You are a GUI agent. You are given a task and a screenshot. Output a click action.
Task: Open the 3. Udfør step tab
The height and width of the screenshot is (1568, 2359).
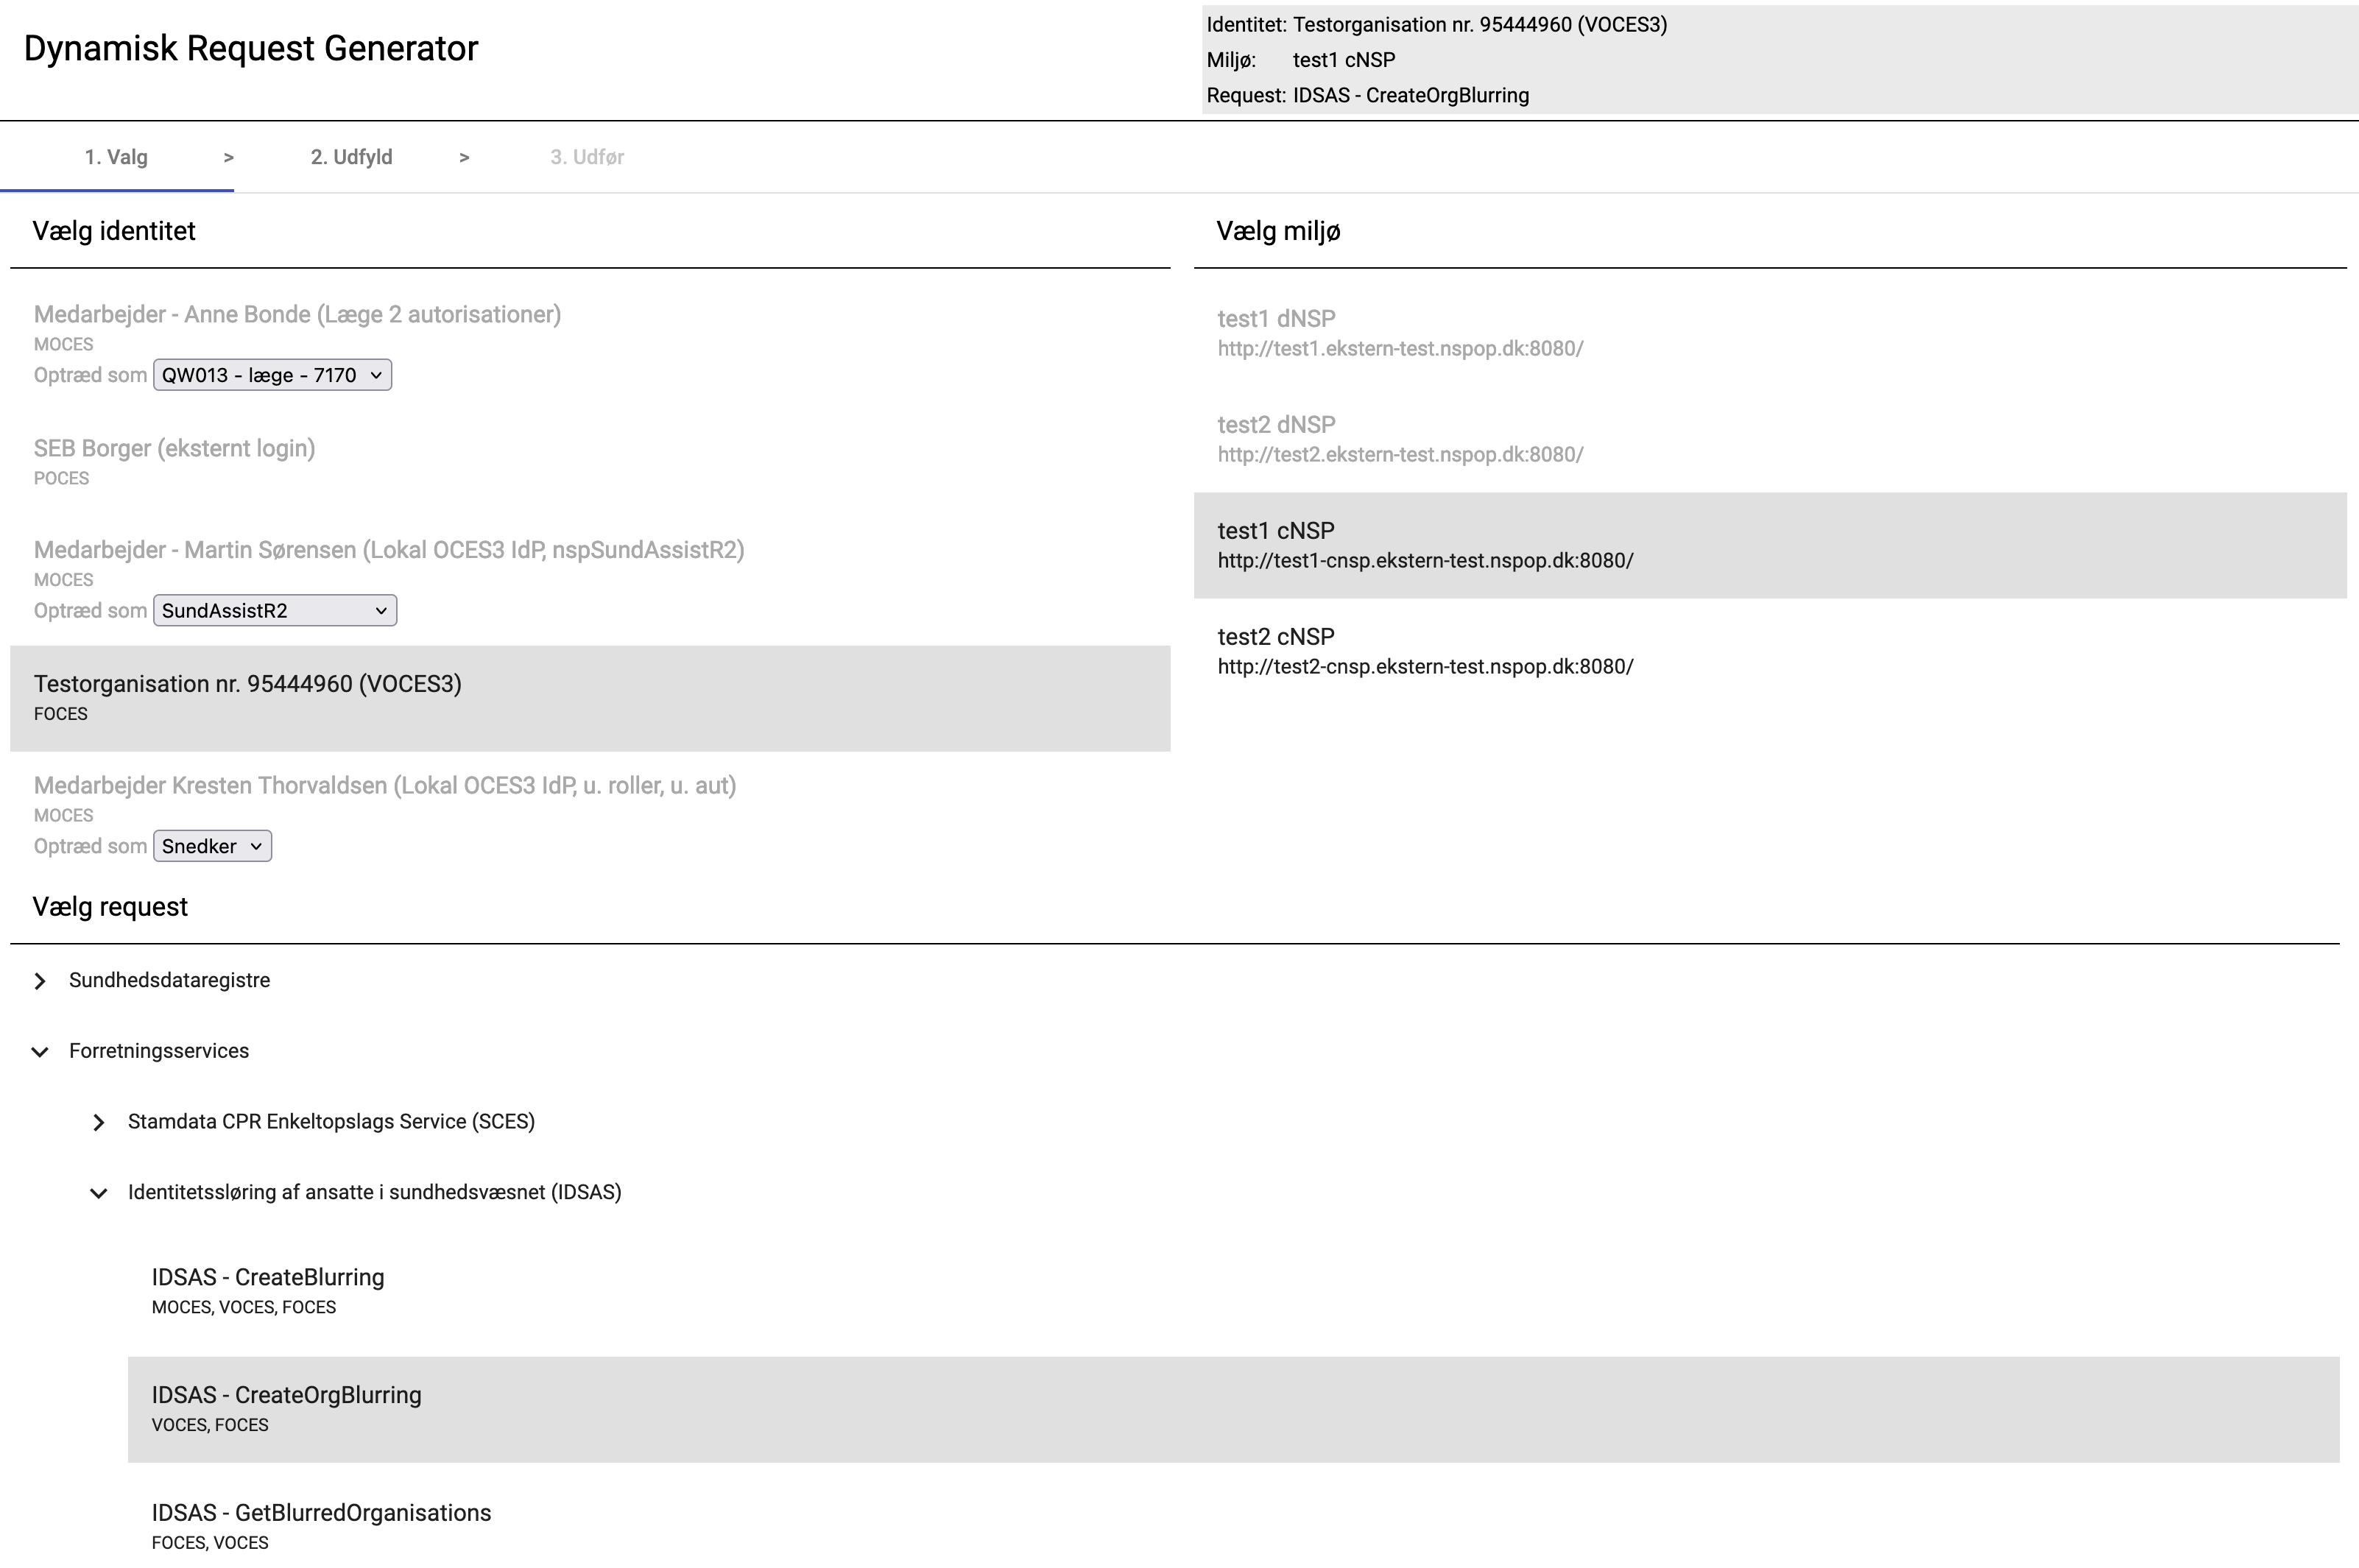(x=587, y=157)
